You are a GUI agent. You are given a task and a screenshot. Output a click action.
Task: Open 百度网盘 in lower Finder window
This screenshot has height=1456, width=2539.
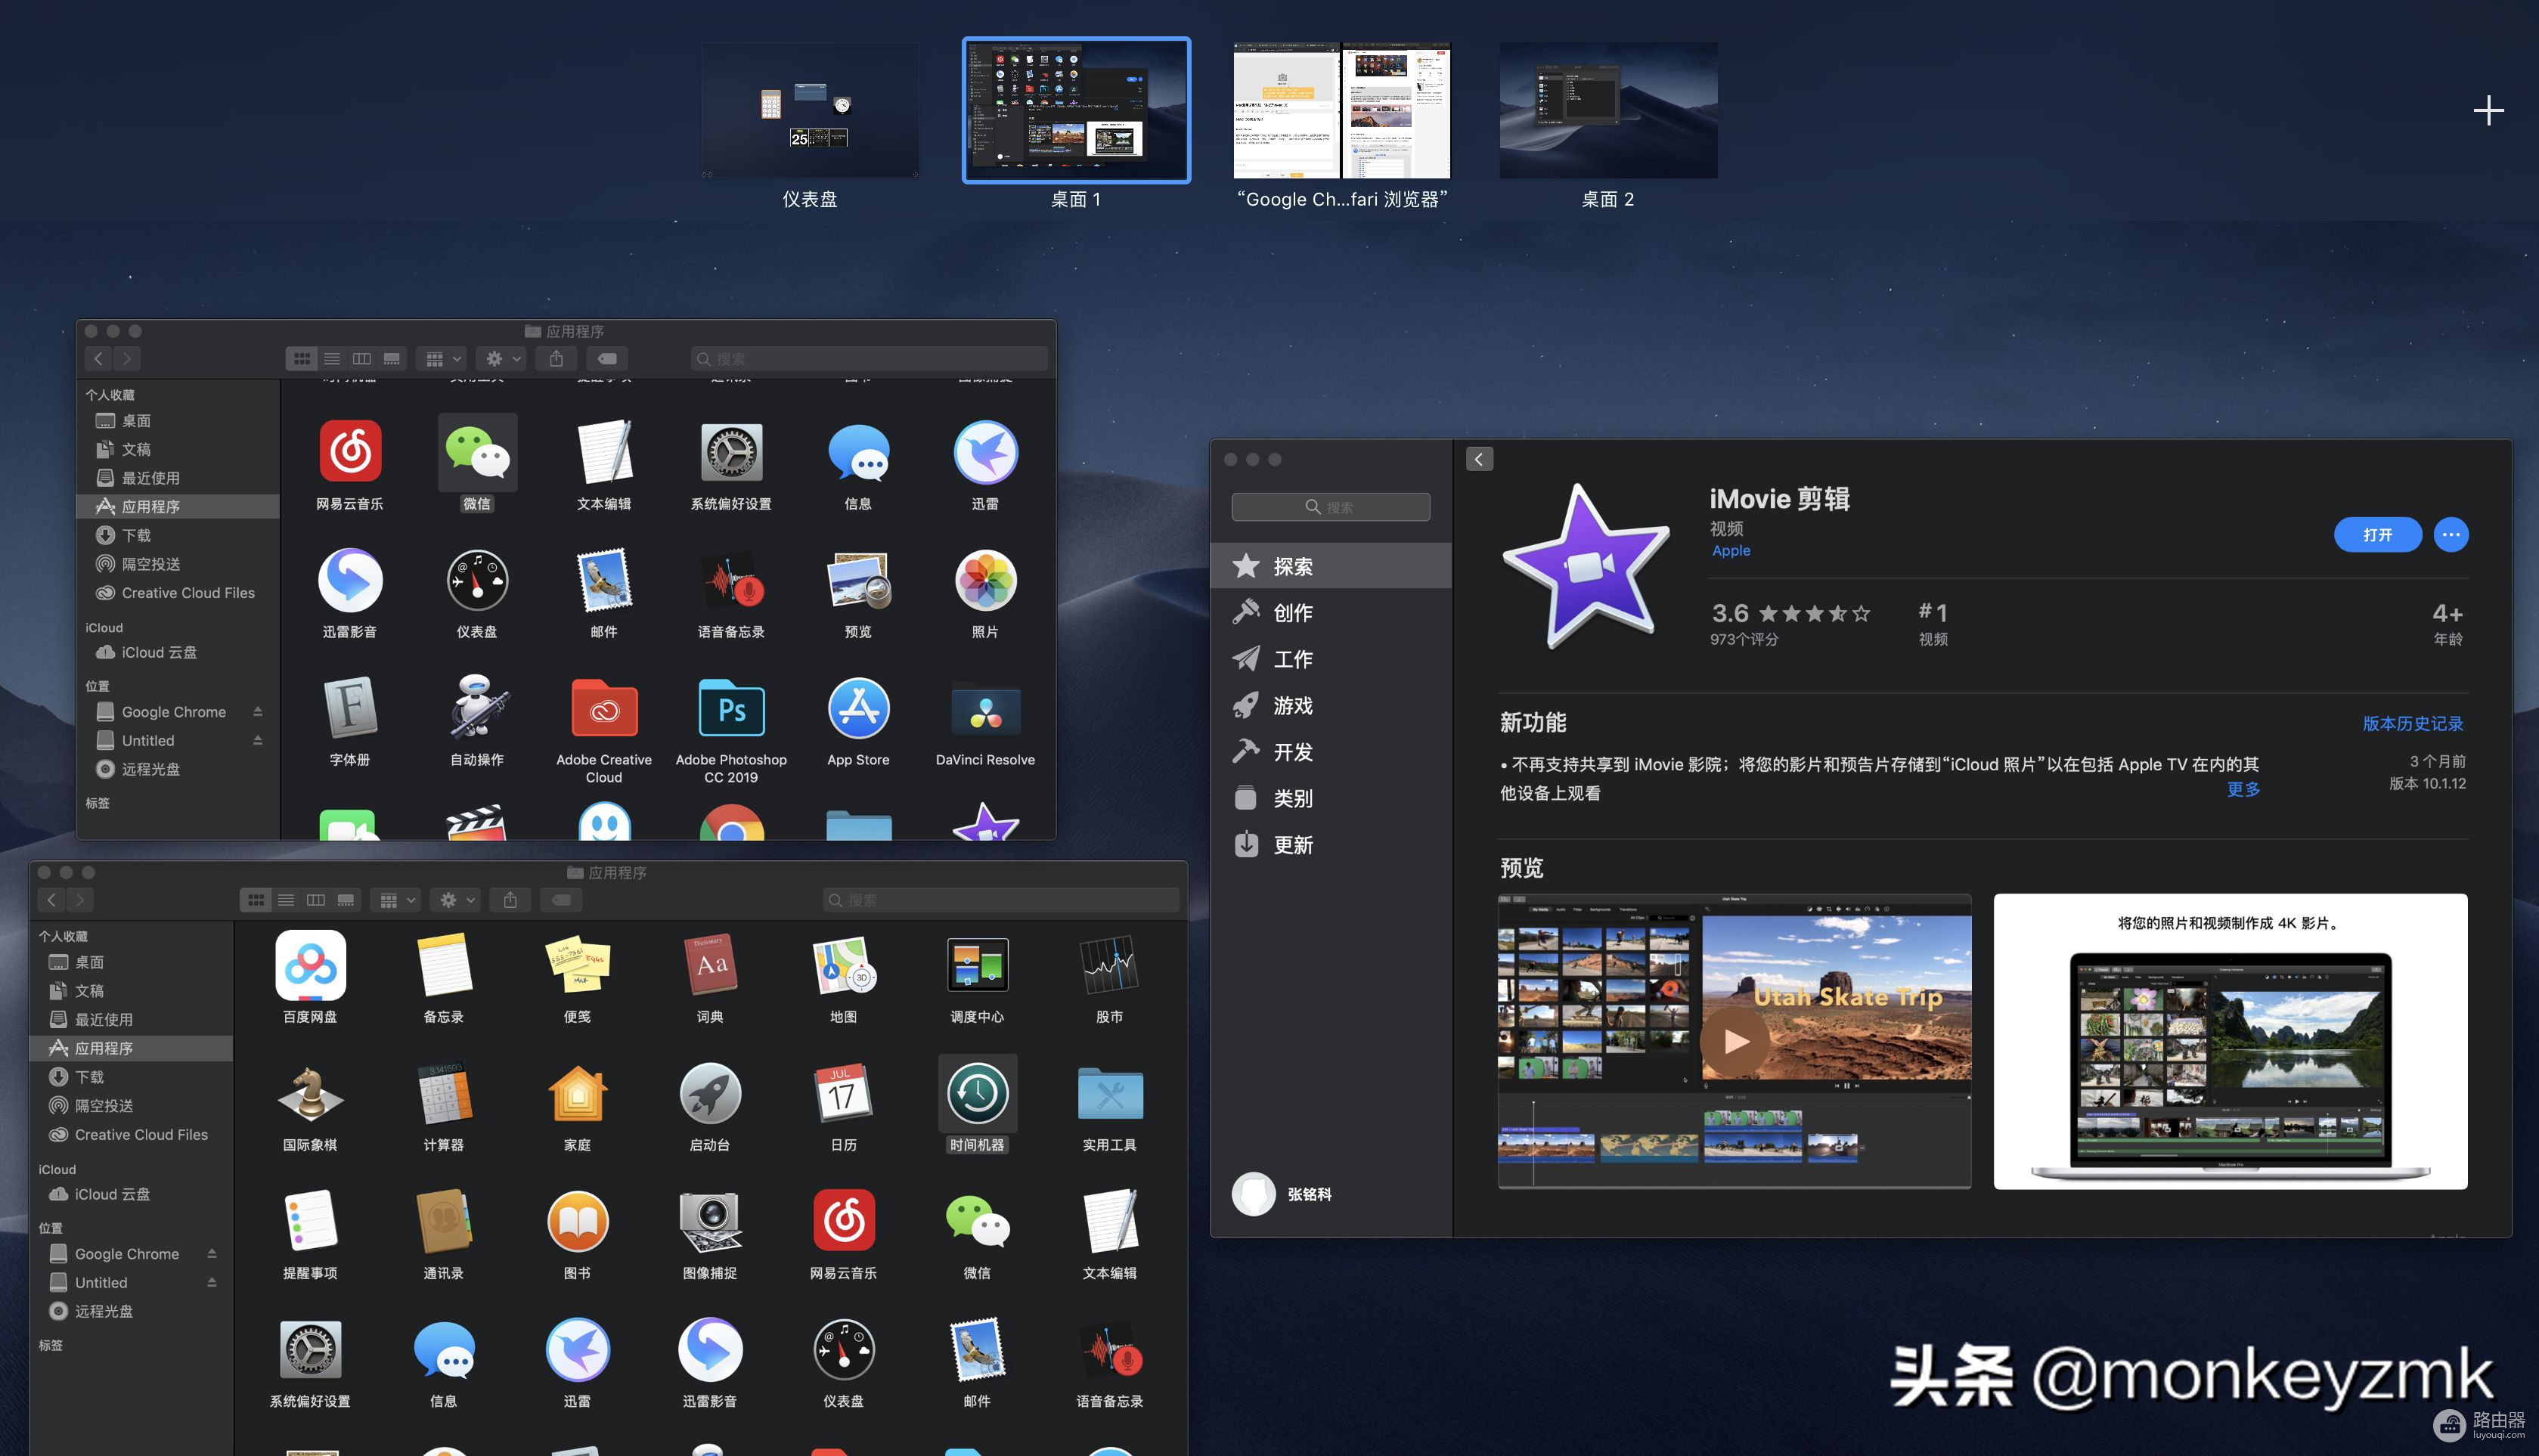point(310,965)
